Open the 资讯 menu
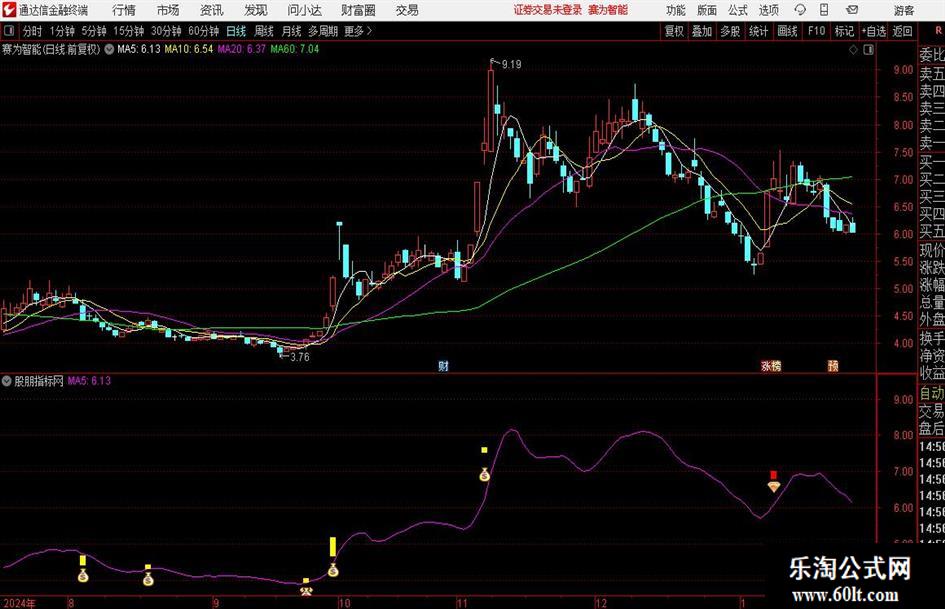 coord(212,10)
